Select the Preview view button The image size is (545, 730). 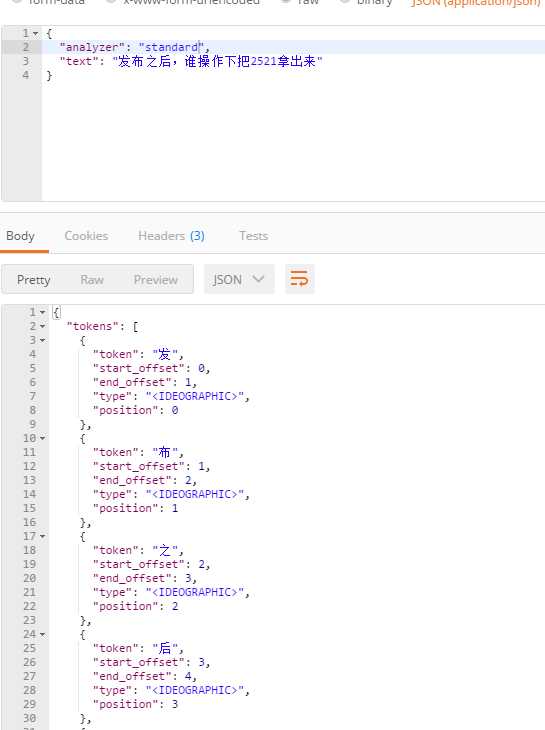(x=155, y=280)
